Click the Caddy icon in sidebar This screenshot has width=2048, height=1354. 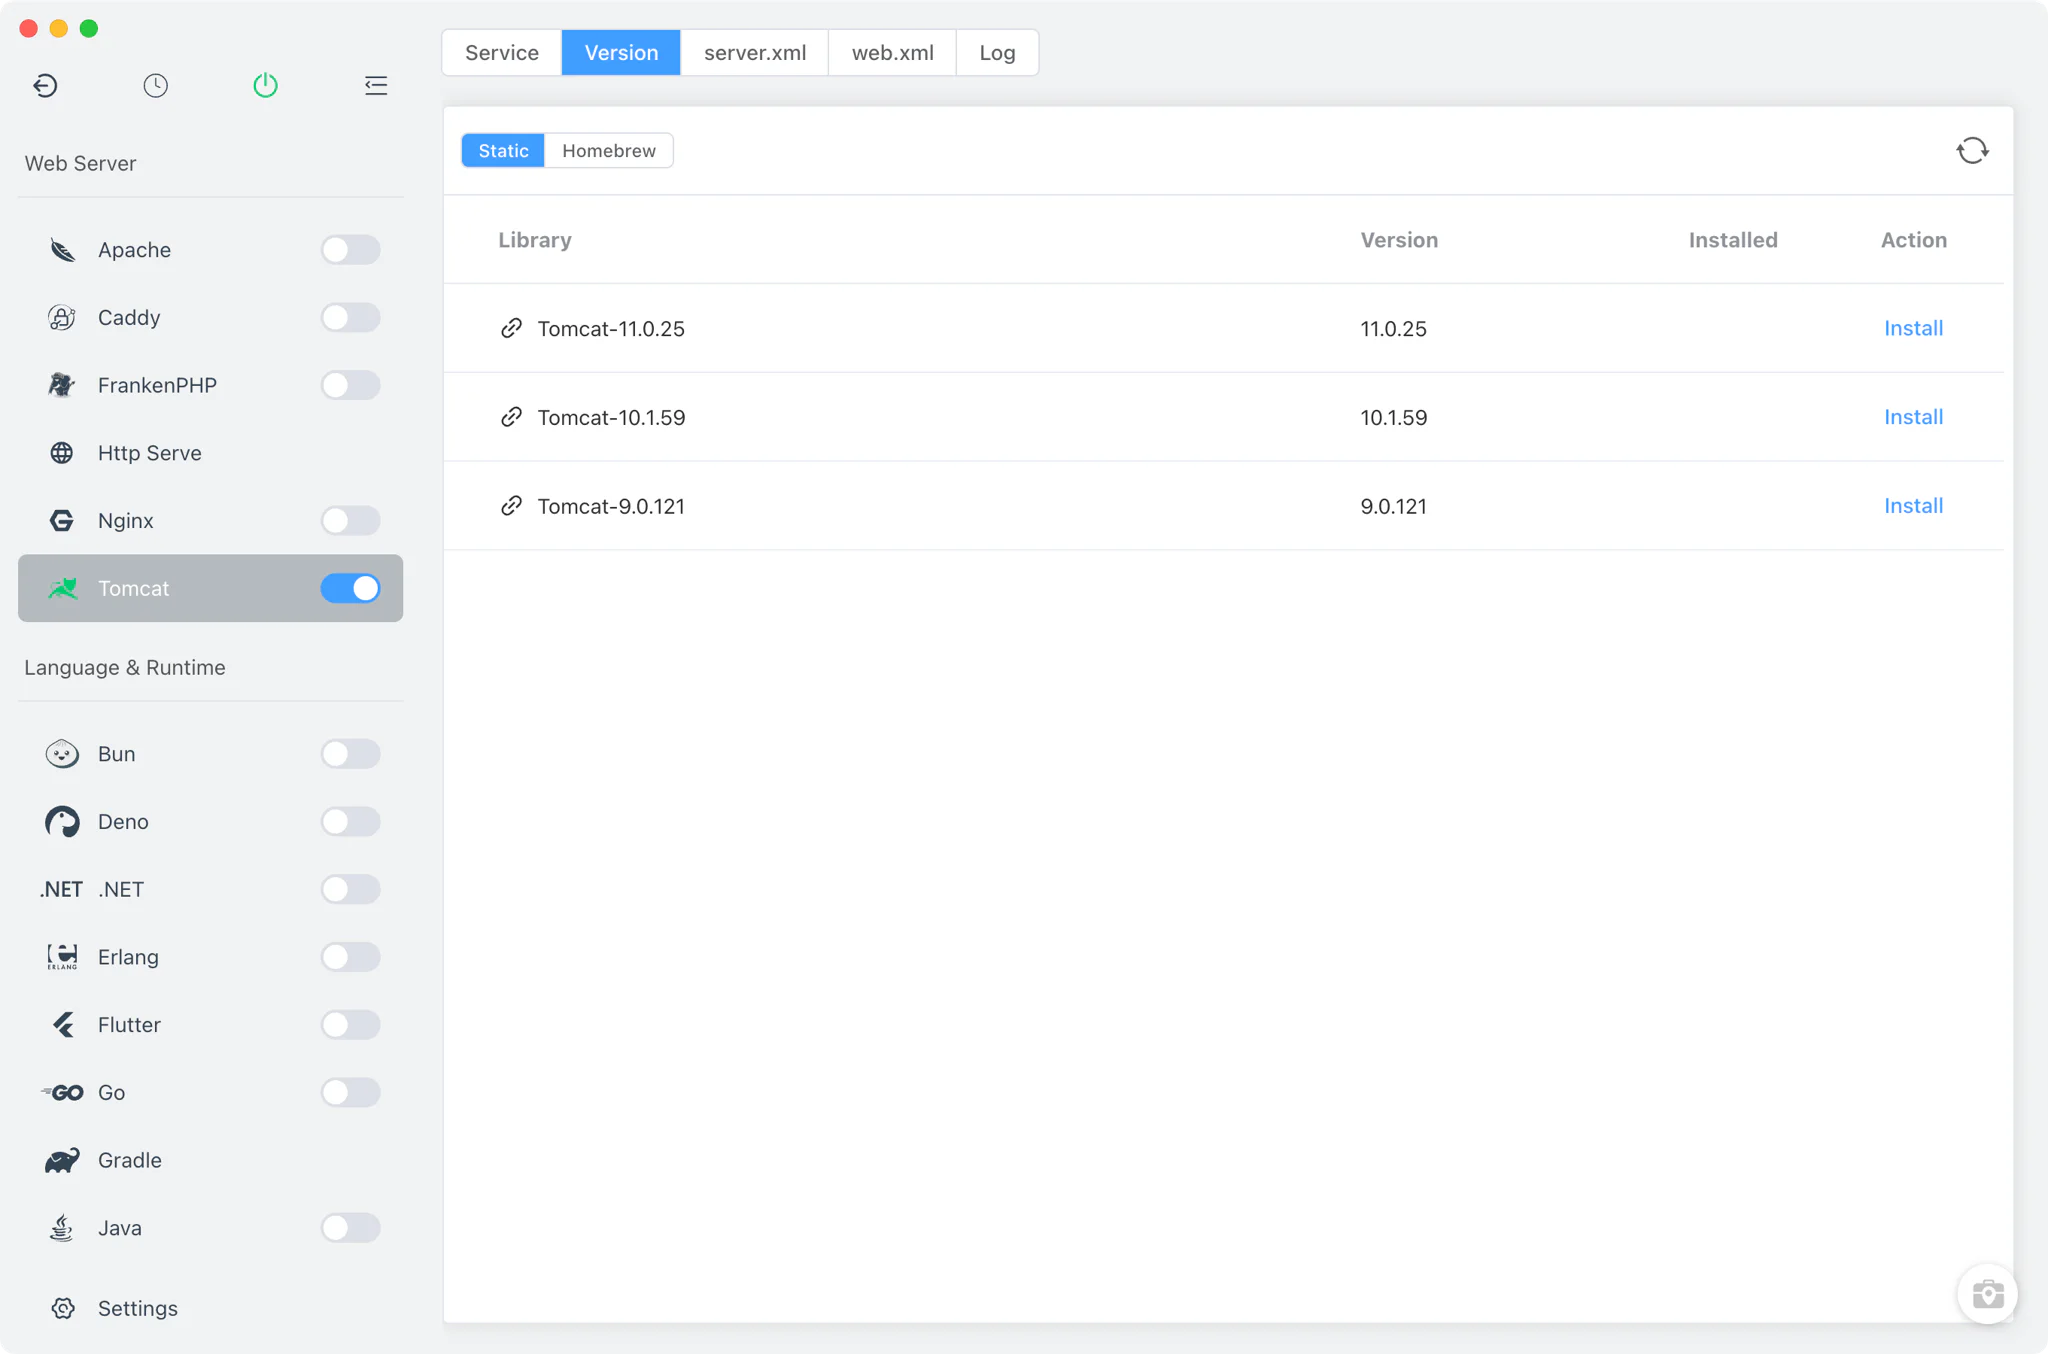[62, 317]
